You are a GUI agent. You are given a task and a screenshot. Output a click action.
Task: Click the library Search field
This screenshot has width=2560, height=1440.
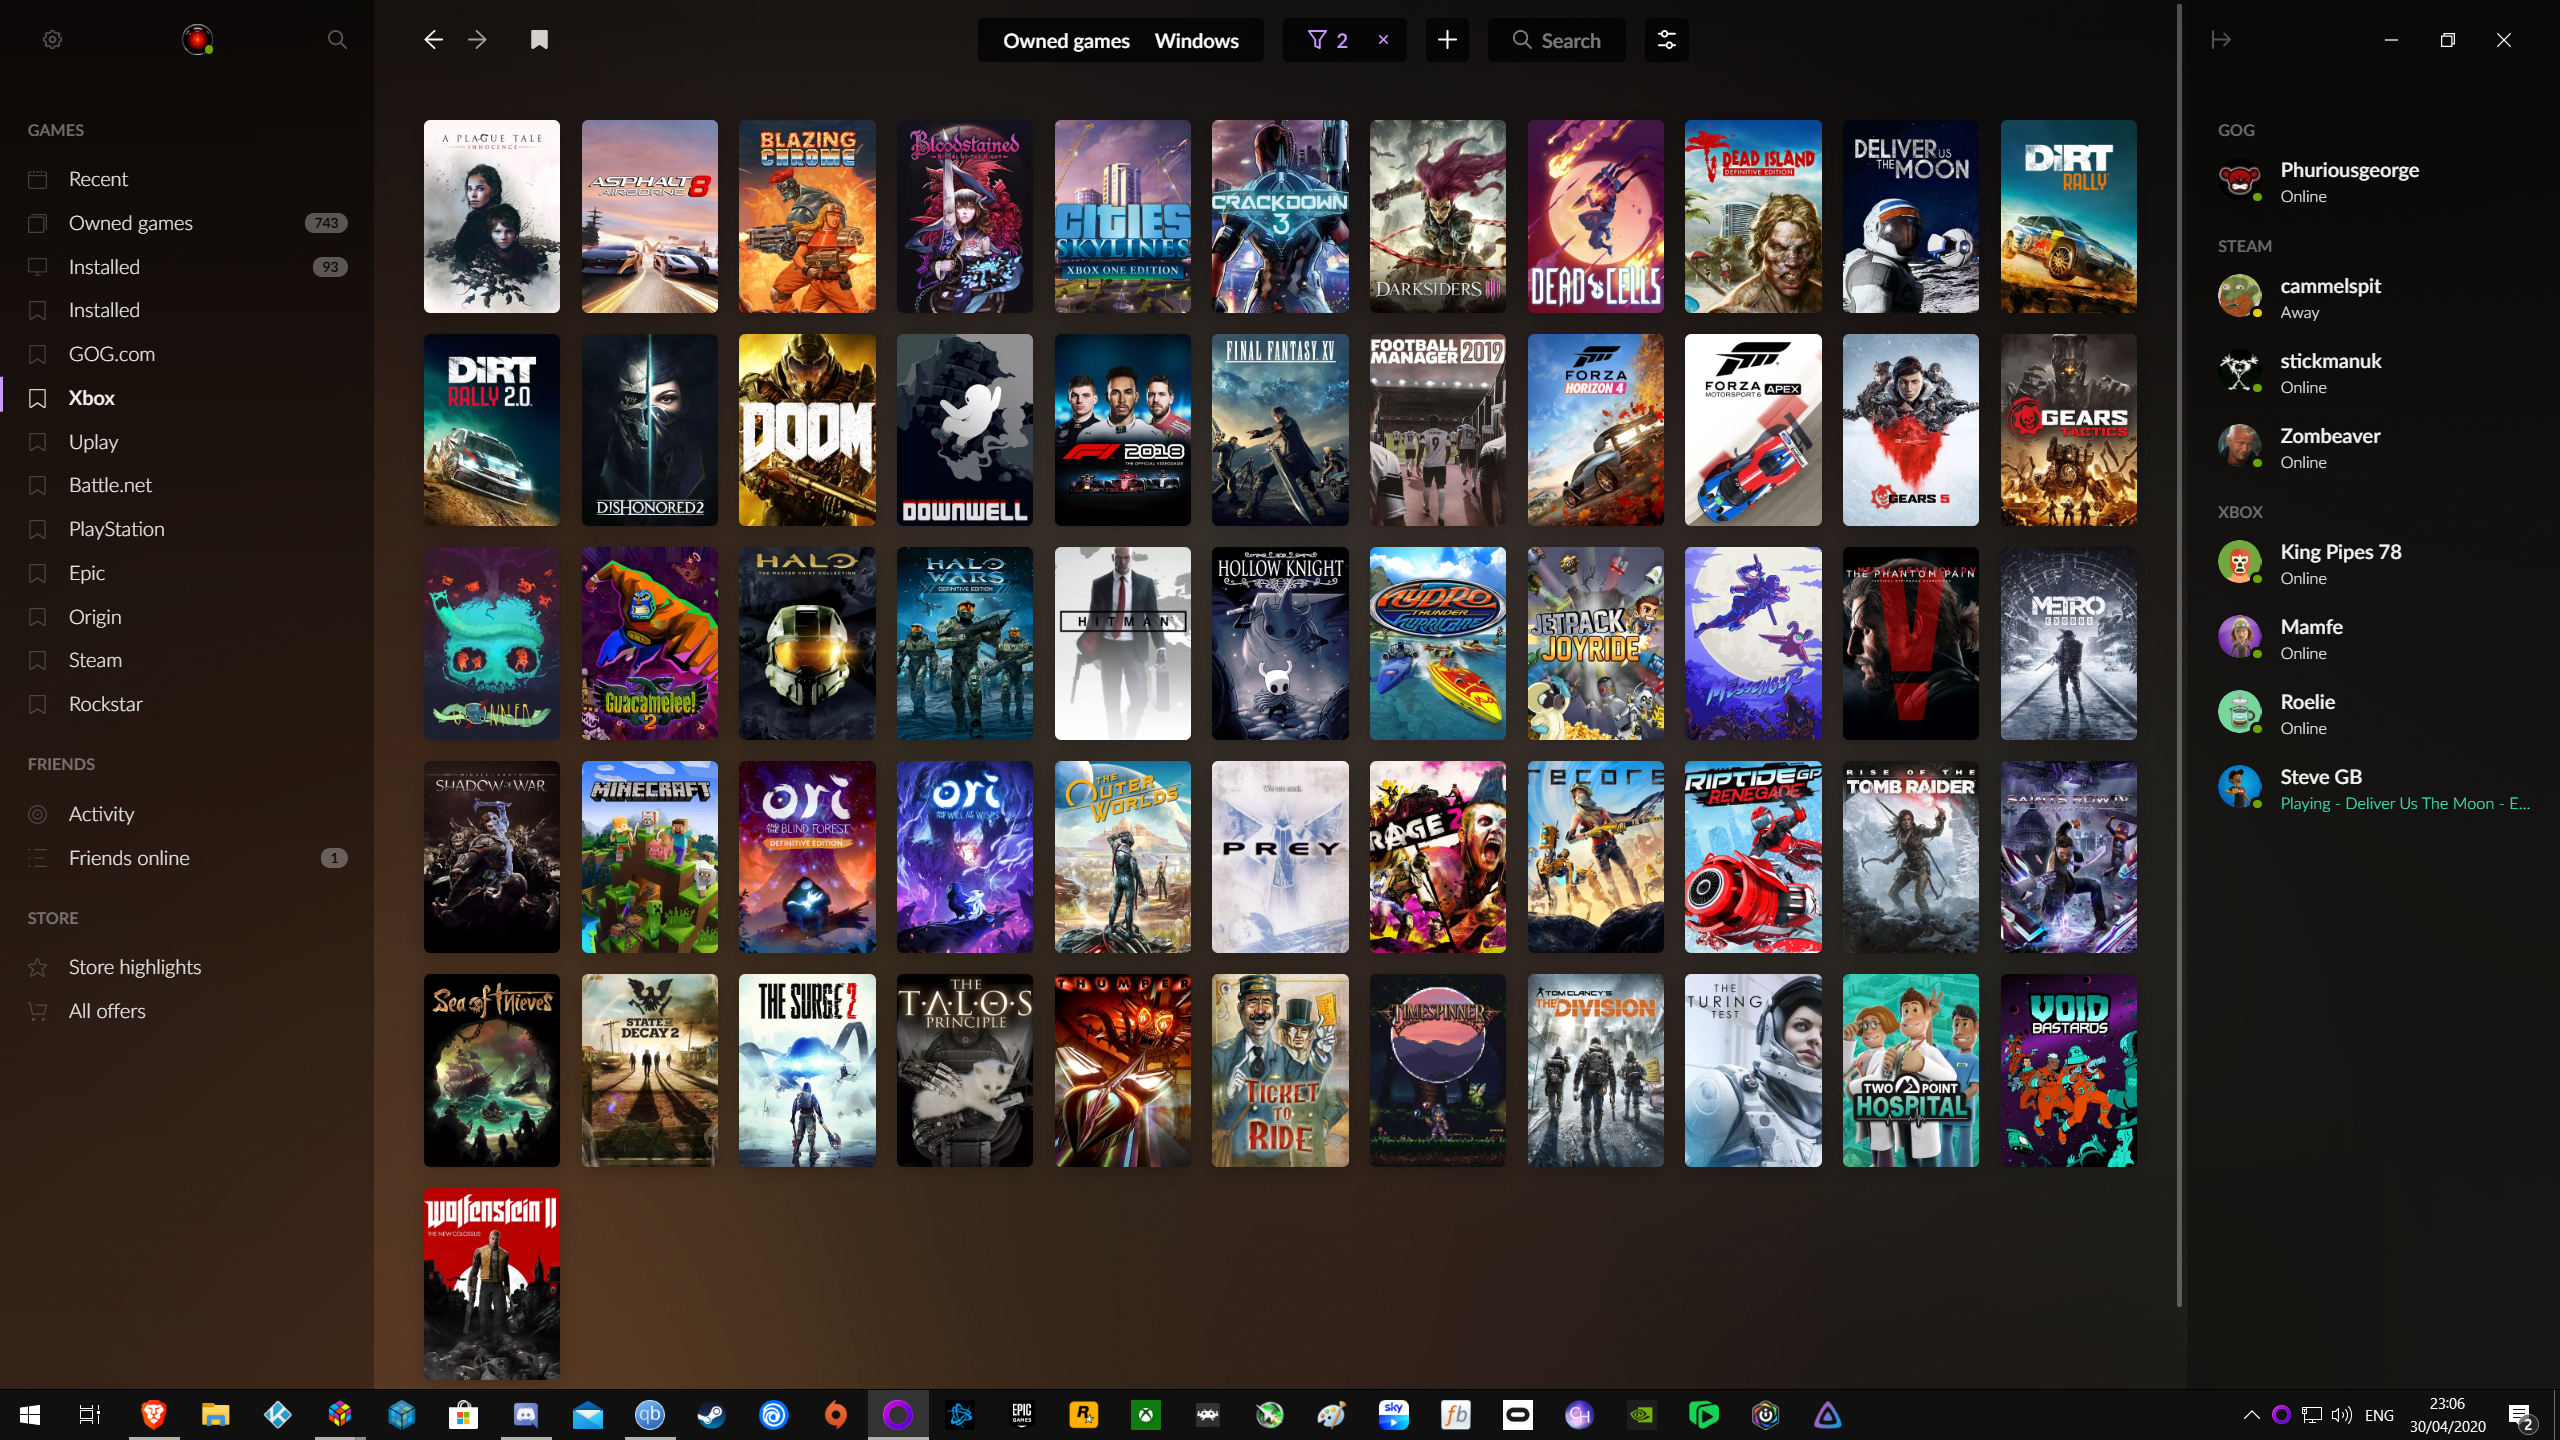coord(1556,40)
